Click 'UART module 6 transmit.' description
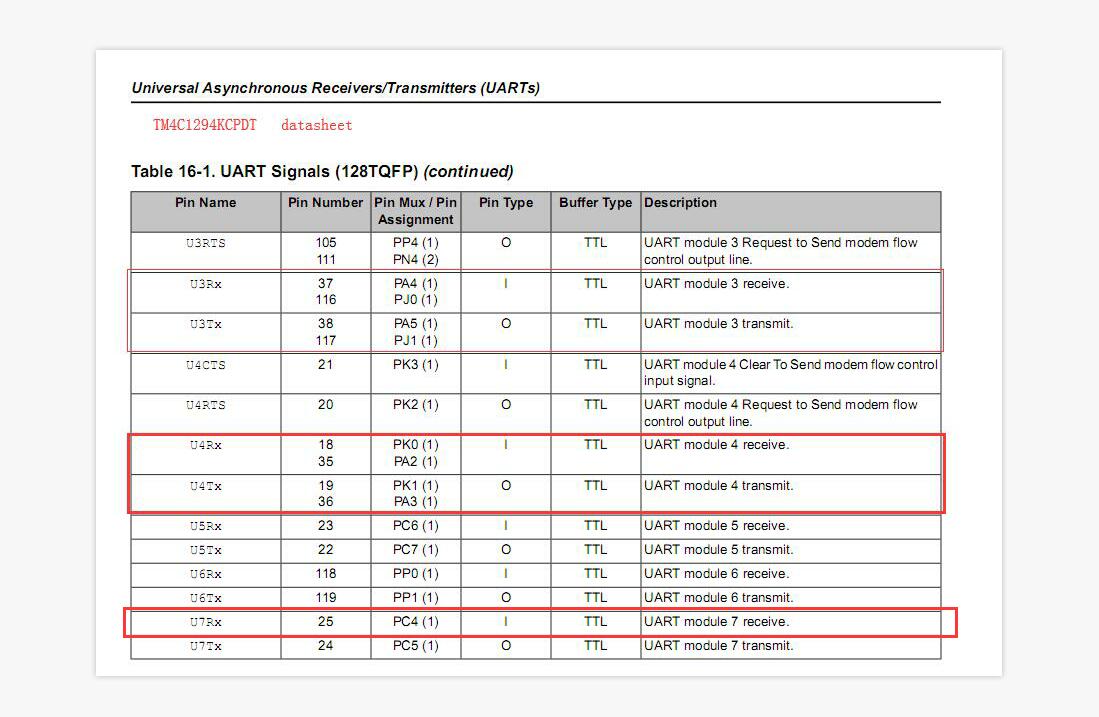Viewport: 1099px width, 717px height. click(719, 598)
